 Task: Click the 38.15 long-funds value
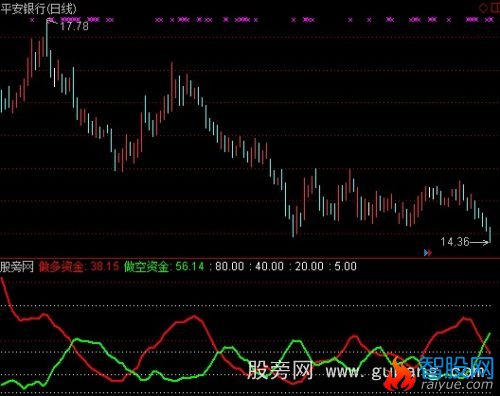[x=105, y=266]
